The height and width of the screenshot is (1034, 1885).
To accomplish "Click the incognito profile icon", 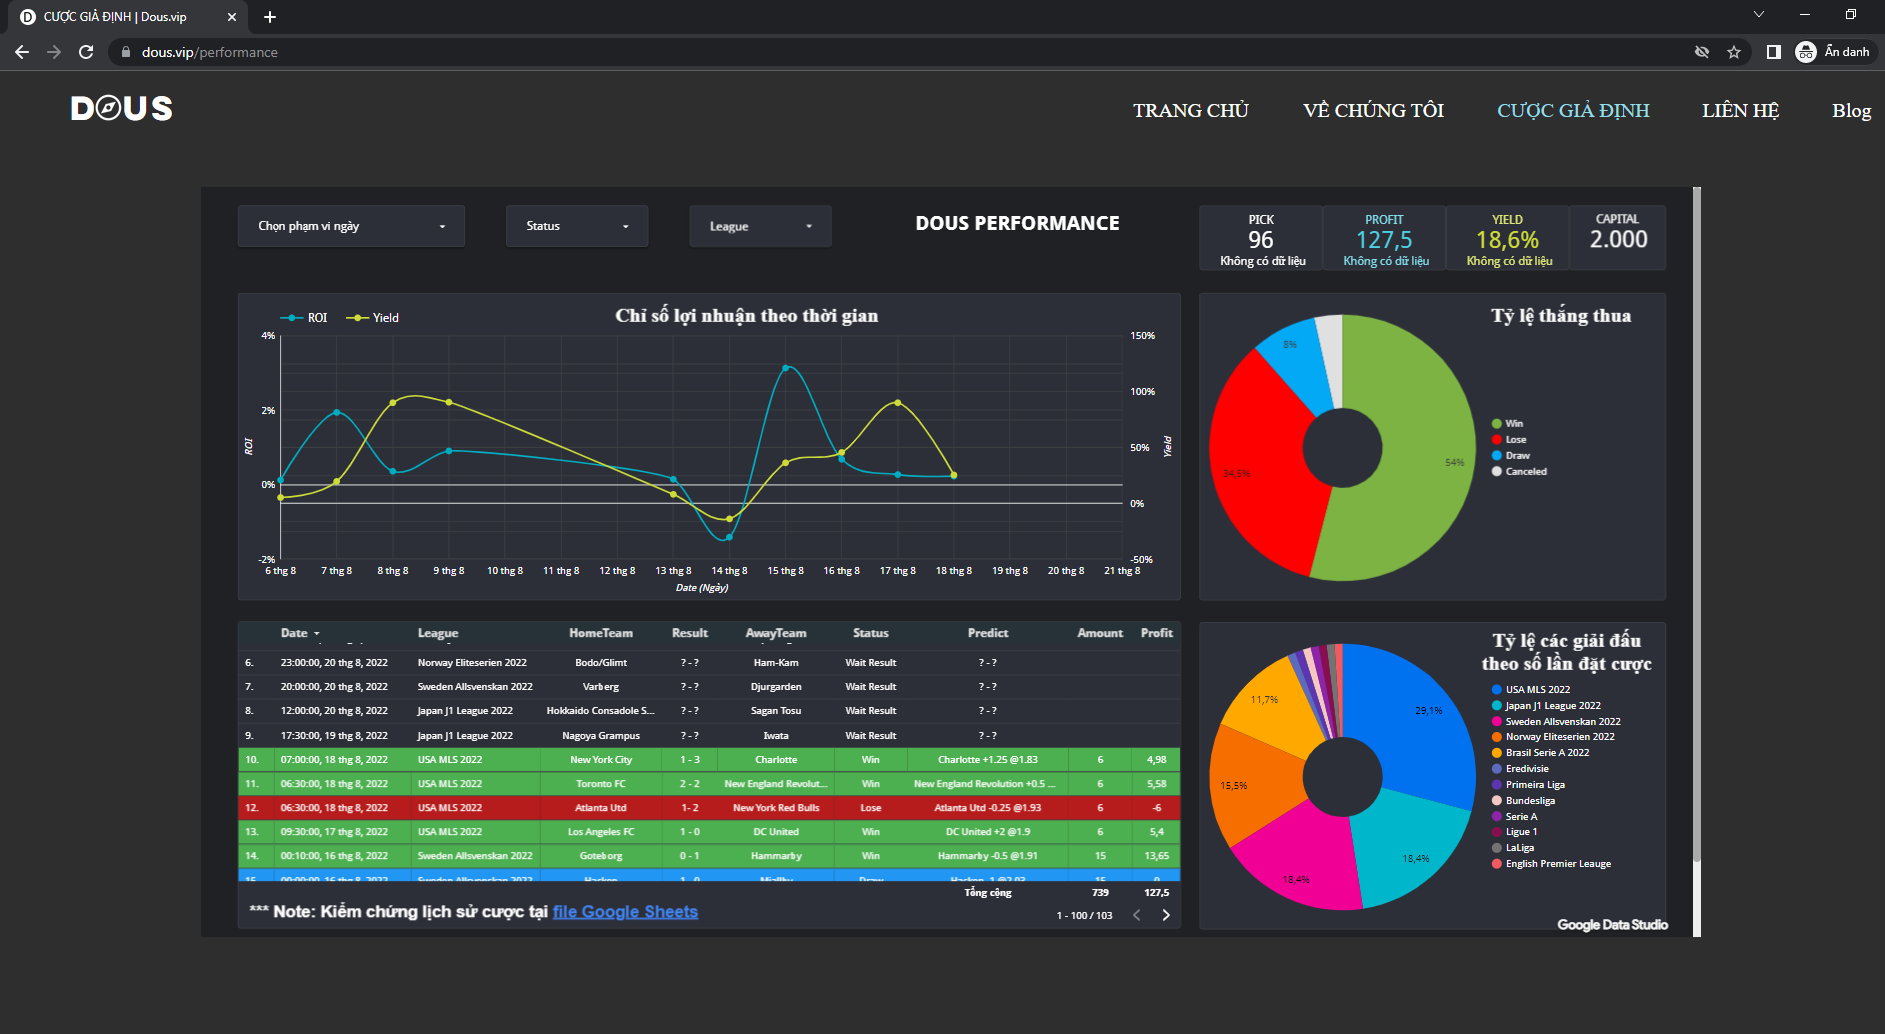I will (1806, 52).
